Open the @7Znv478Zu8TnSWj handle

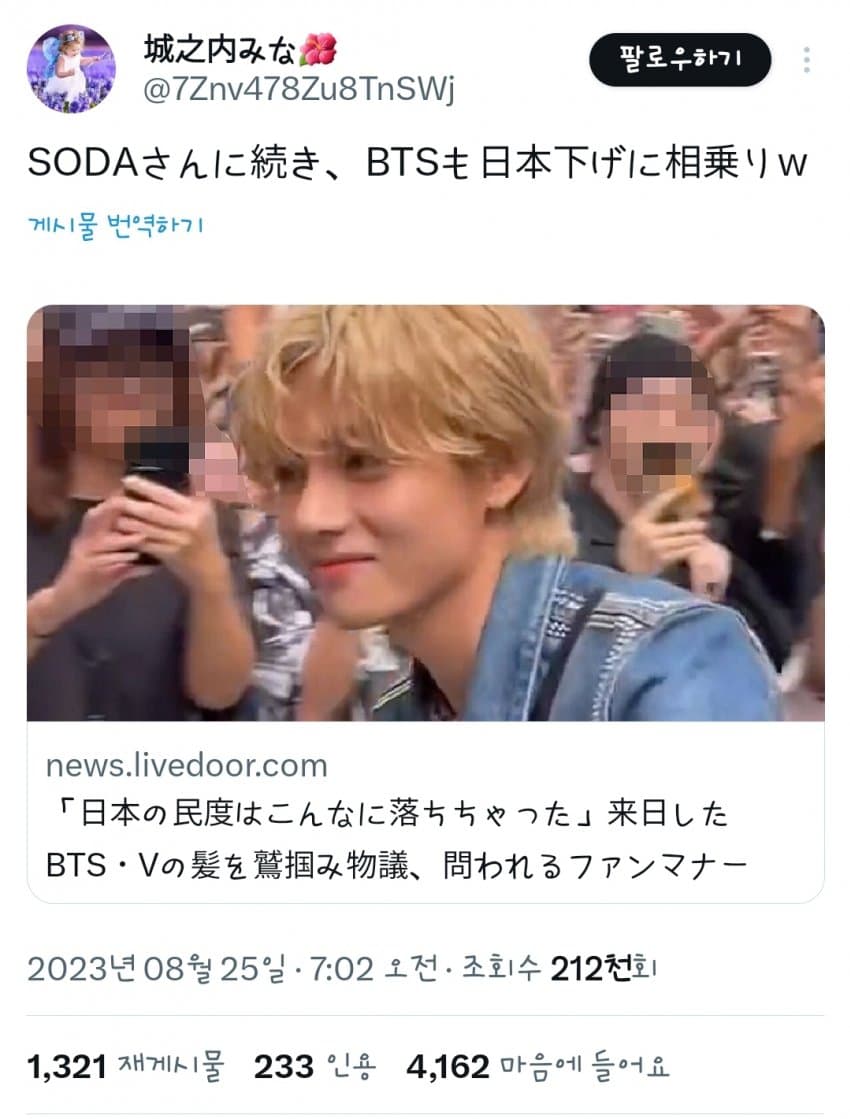click(298, 89)
